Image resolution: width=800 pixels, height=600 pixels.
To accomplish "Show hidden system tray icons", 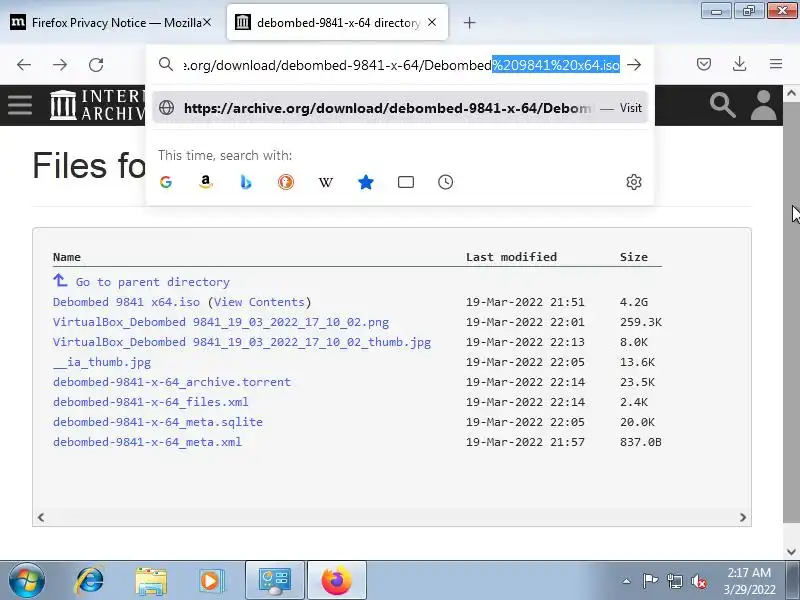I will click(x=627, y=581).
